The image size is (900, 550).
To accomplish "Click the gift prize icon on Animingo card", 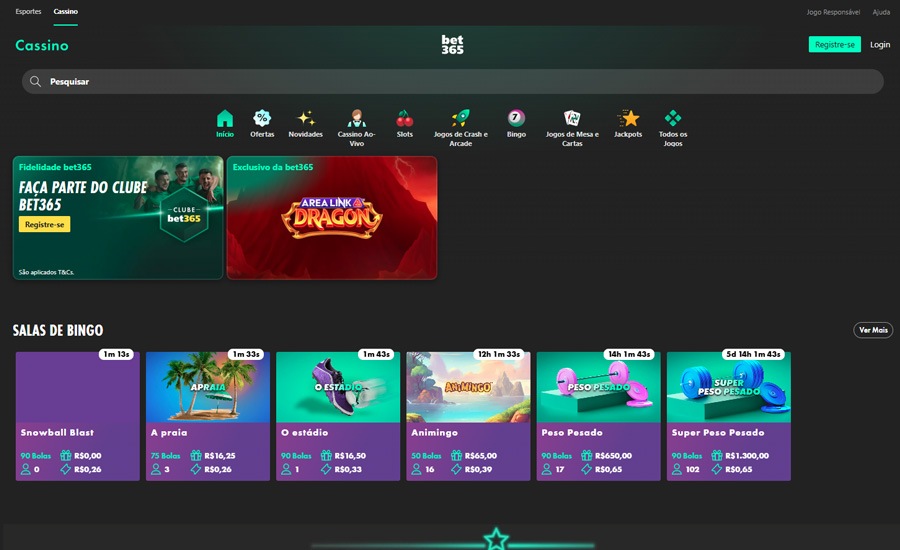I will 456,455.
